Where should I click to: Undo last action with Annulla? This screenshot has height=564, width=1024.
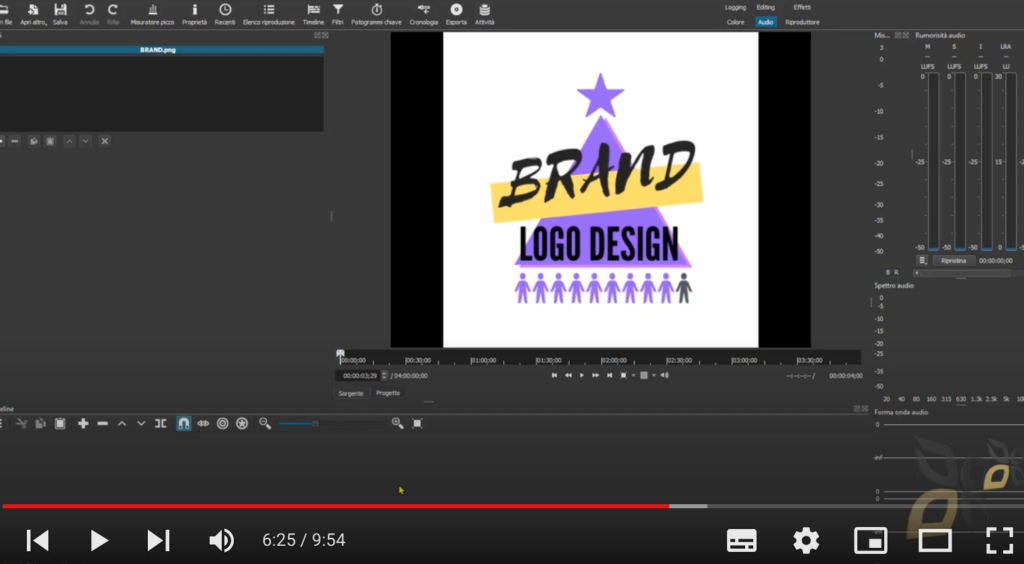(89, 14)
